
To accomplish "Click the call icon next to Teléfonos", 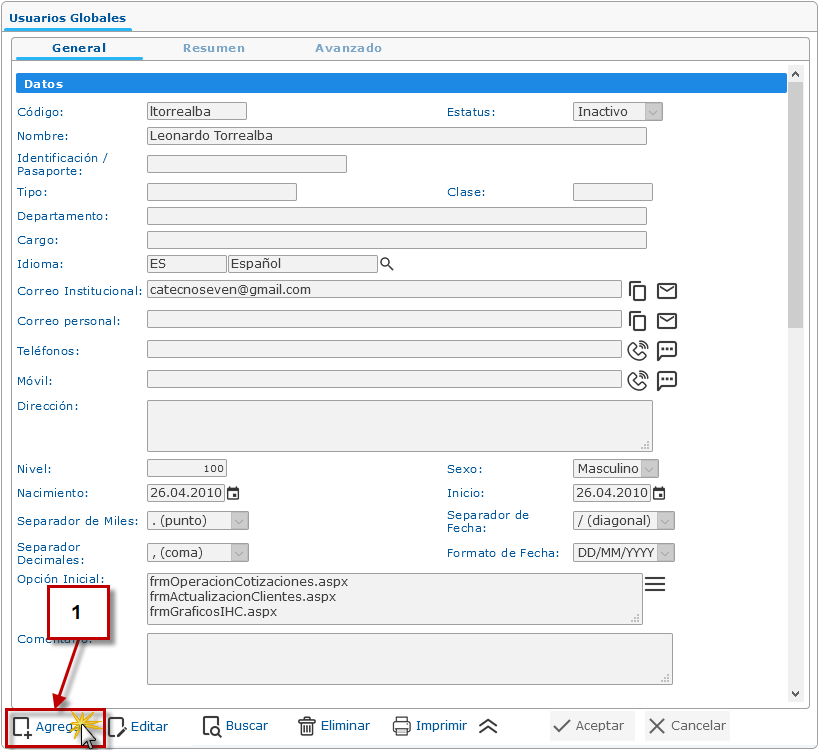I will pyautogui.click(x=637, y=351).
